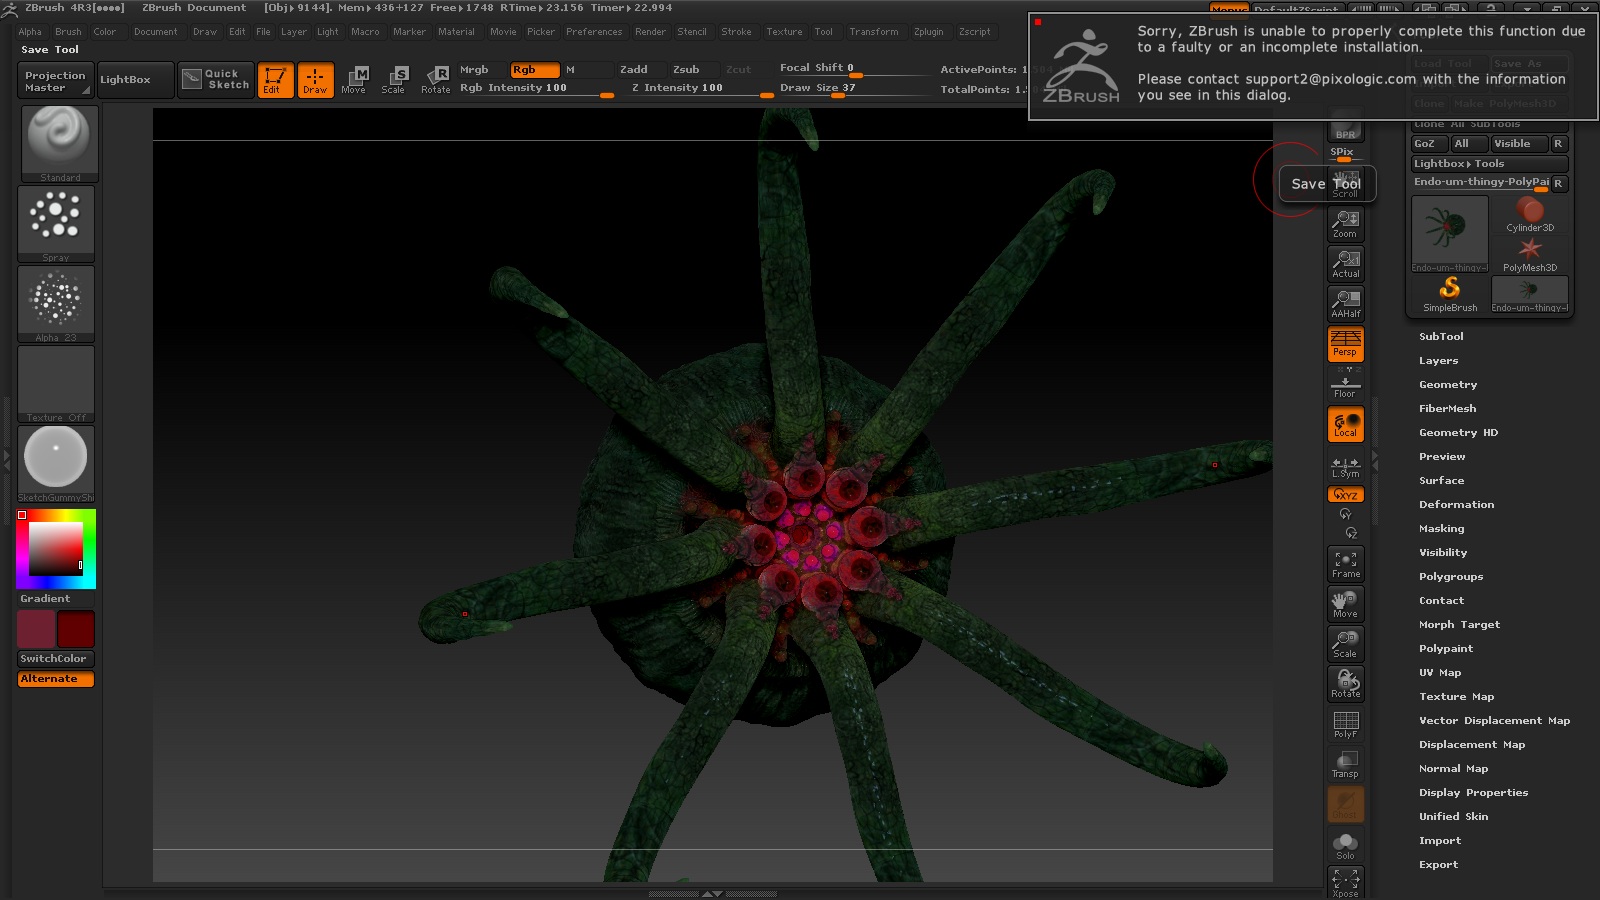The width and height of the screenshot is (1600, 900).
Task: Click the right shelf Rotate navigation icon
Action: pos(1346,684)
